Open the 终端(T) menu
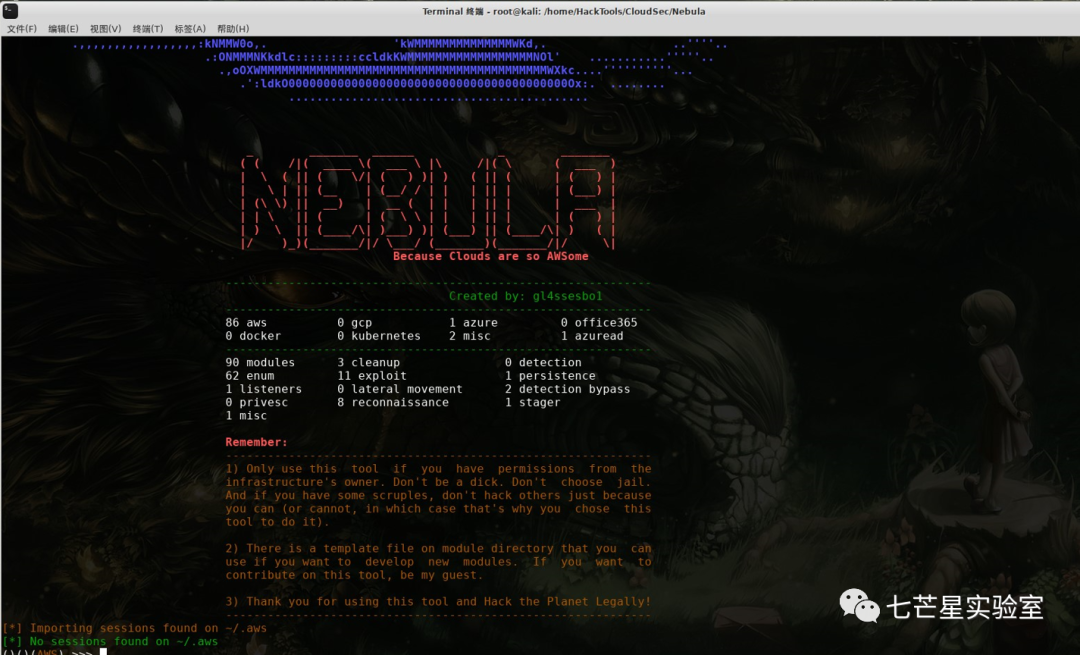The height and width of the screenshot is (655, 1080). point(147,29)
